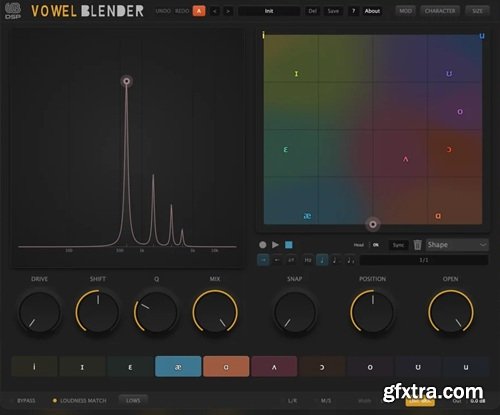Screen dimensions: 500x415
Task: Click the formant peak handle on the spectrum
Action: [x=127, y=81]
